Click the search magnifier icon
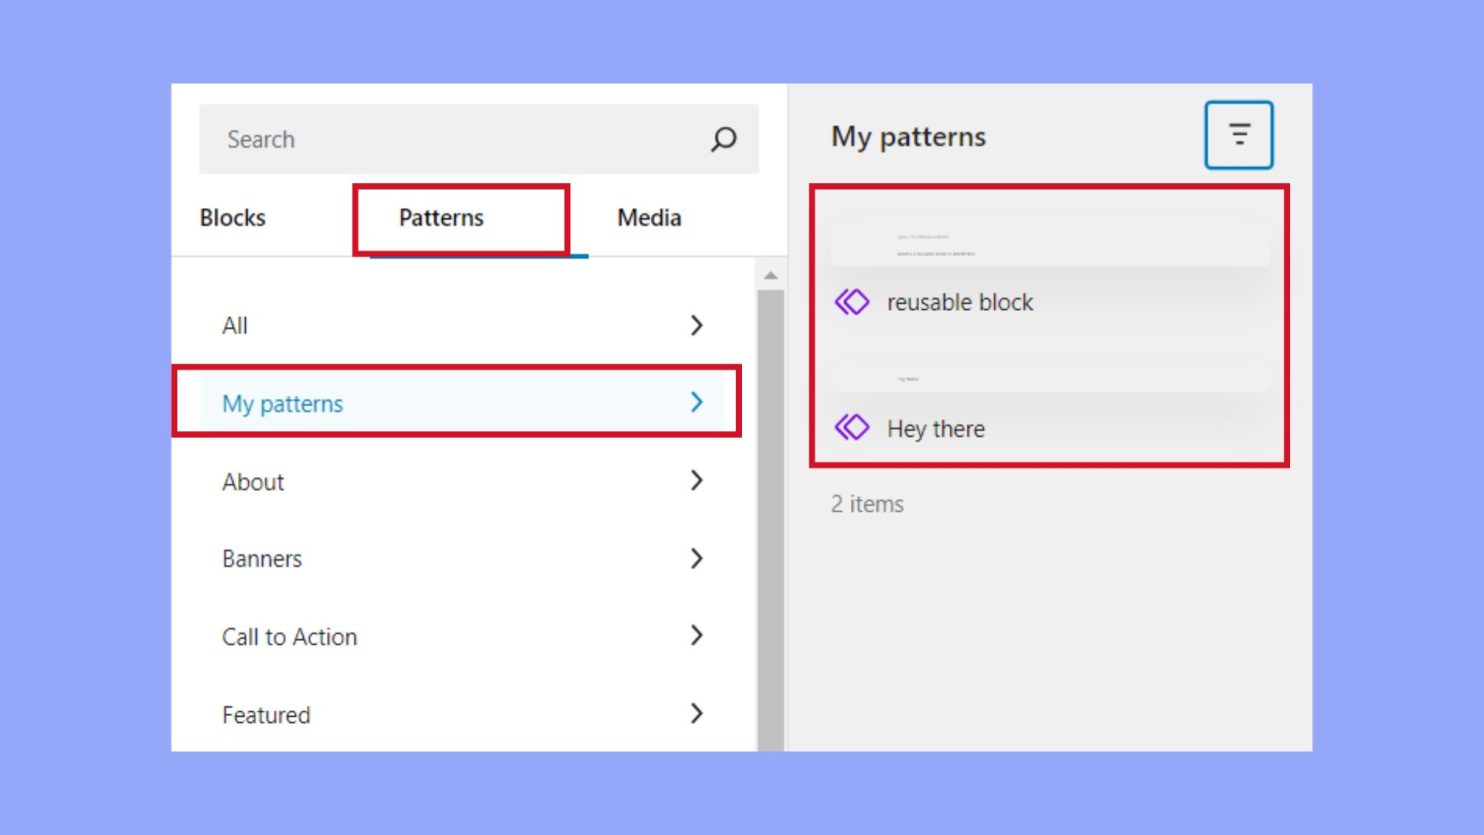 click(x=723, y=139)
